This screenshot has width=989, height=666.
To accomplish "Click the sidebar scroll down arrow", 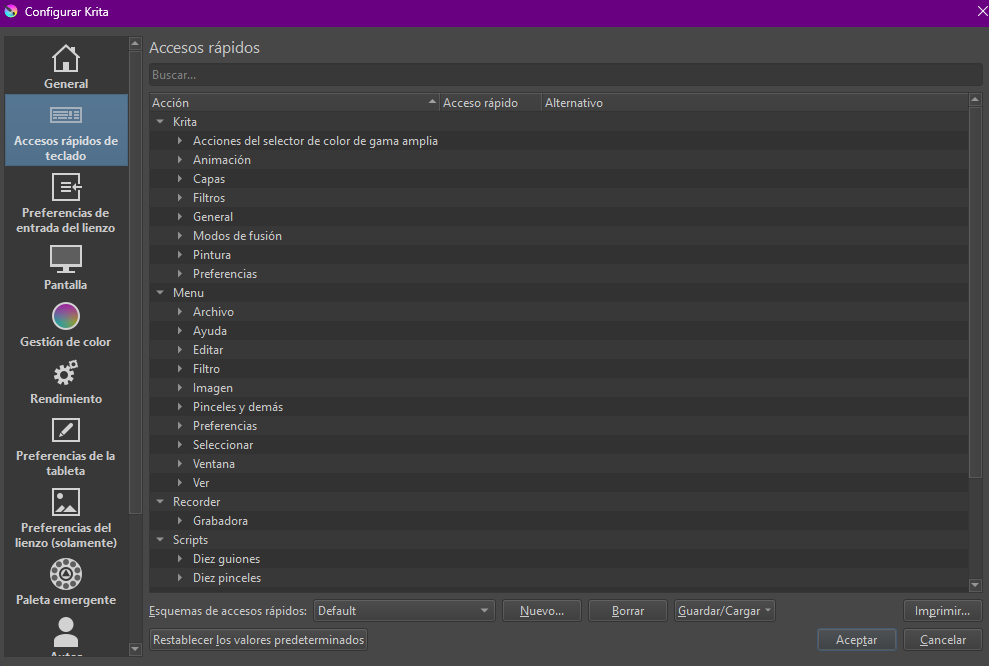I will (135, 649).
